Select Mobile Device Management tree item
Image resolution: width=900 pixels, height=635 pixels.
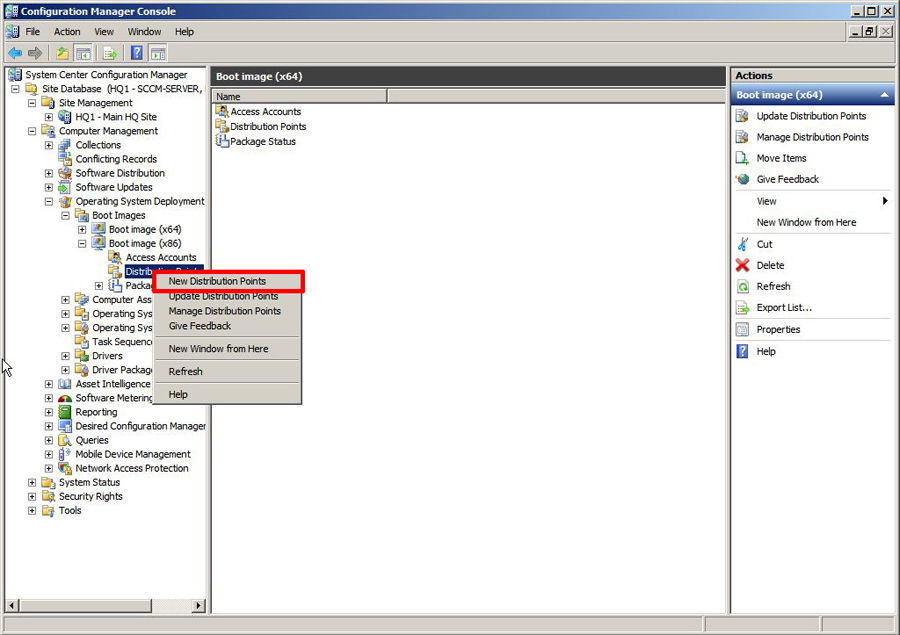(133, 454)
